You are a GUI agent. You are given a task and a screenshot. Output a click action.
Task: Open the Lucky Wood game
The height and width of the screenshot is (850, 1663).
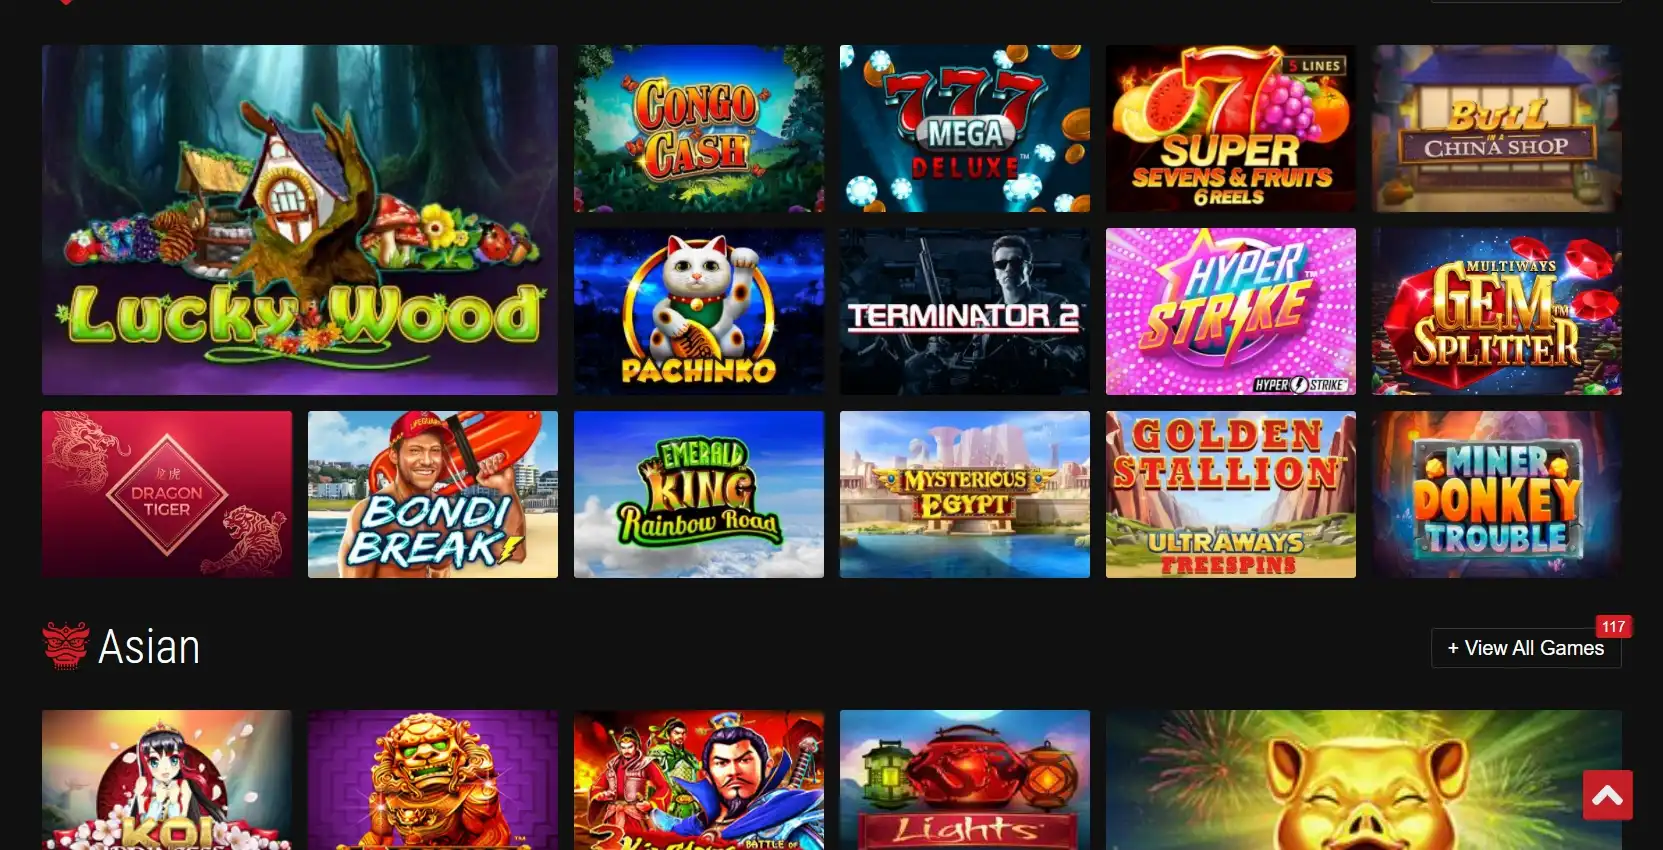point(300,220)
